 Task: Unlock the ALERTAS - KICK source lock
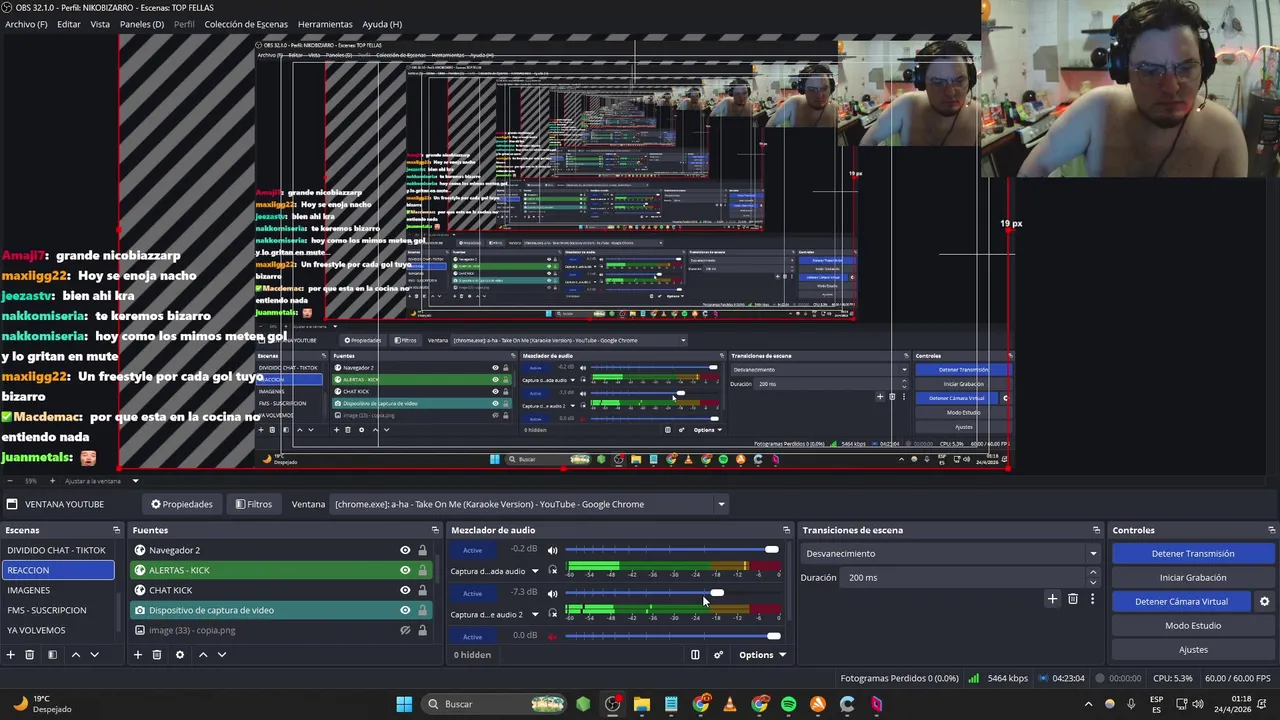[422, 570]
